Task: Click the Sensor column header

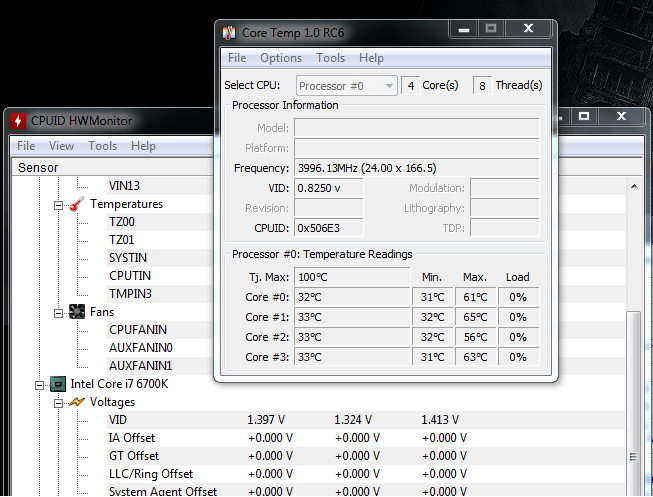Action: tap(112, 167)
